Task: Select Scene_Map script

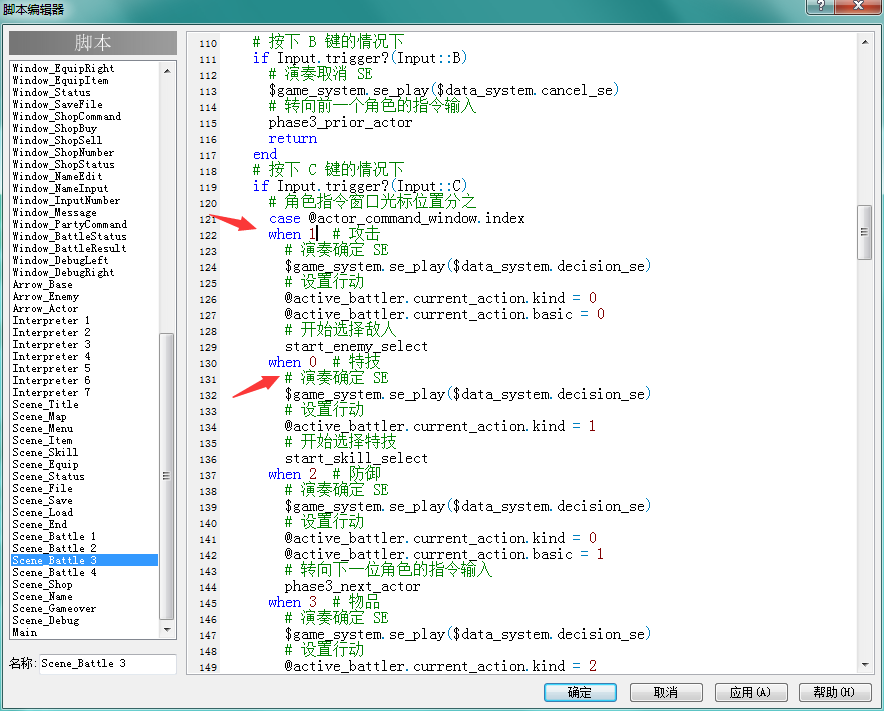Action: pos(39,417)
